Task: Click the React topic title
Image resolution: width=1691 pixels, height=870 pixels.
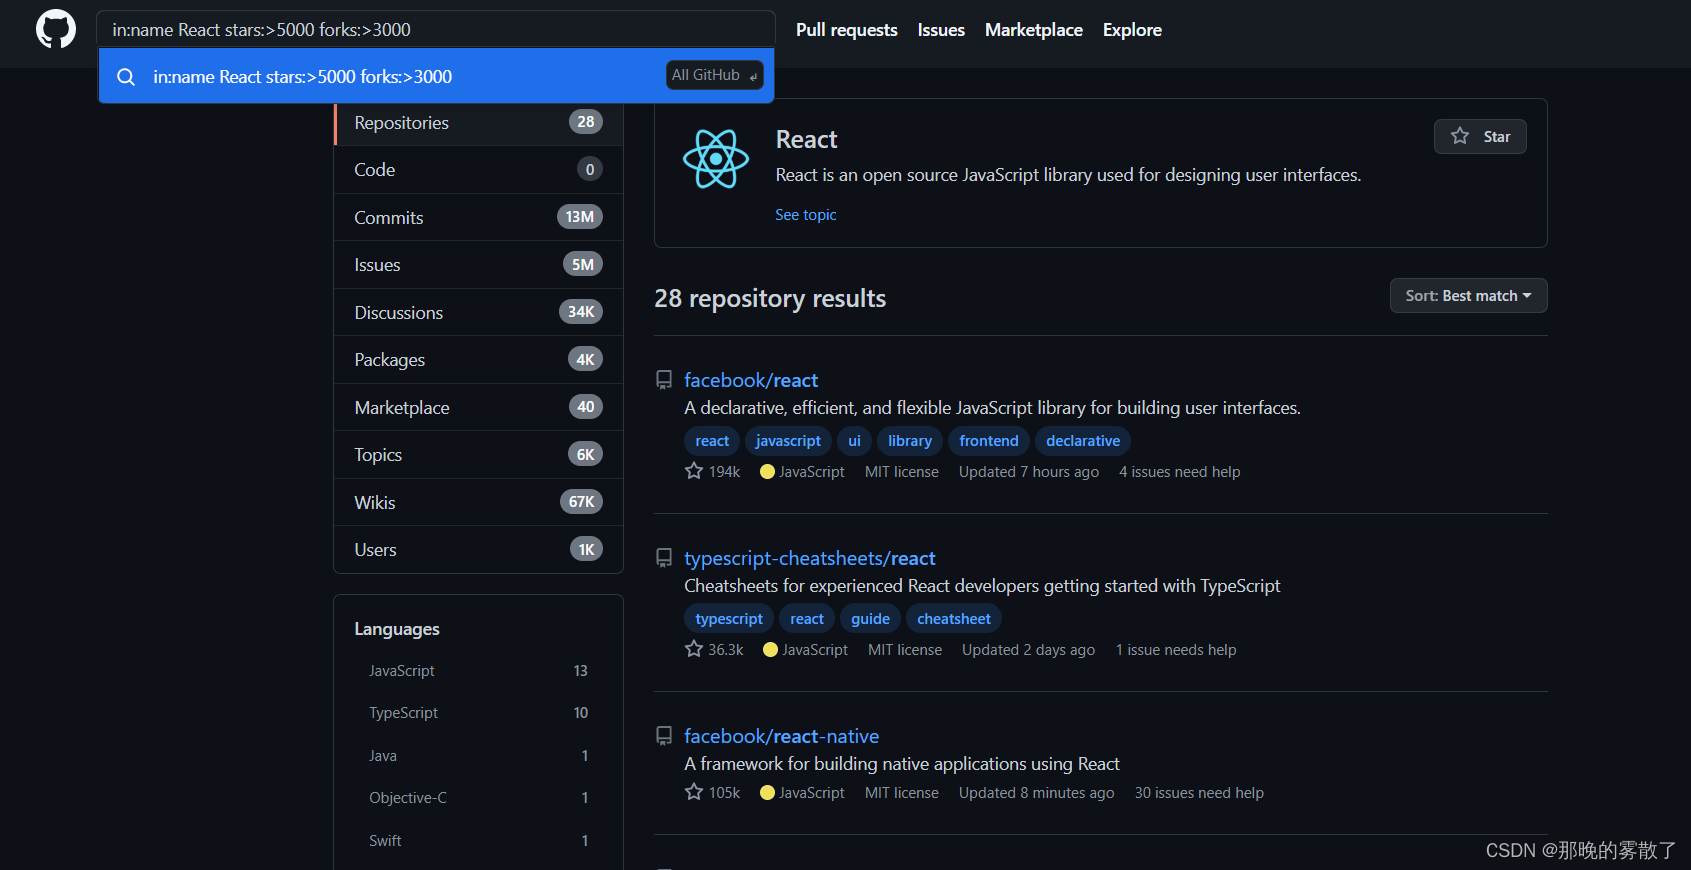Action: (806, 139)
